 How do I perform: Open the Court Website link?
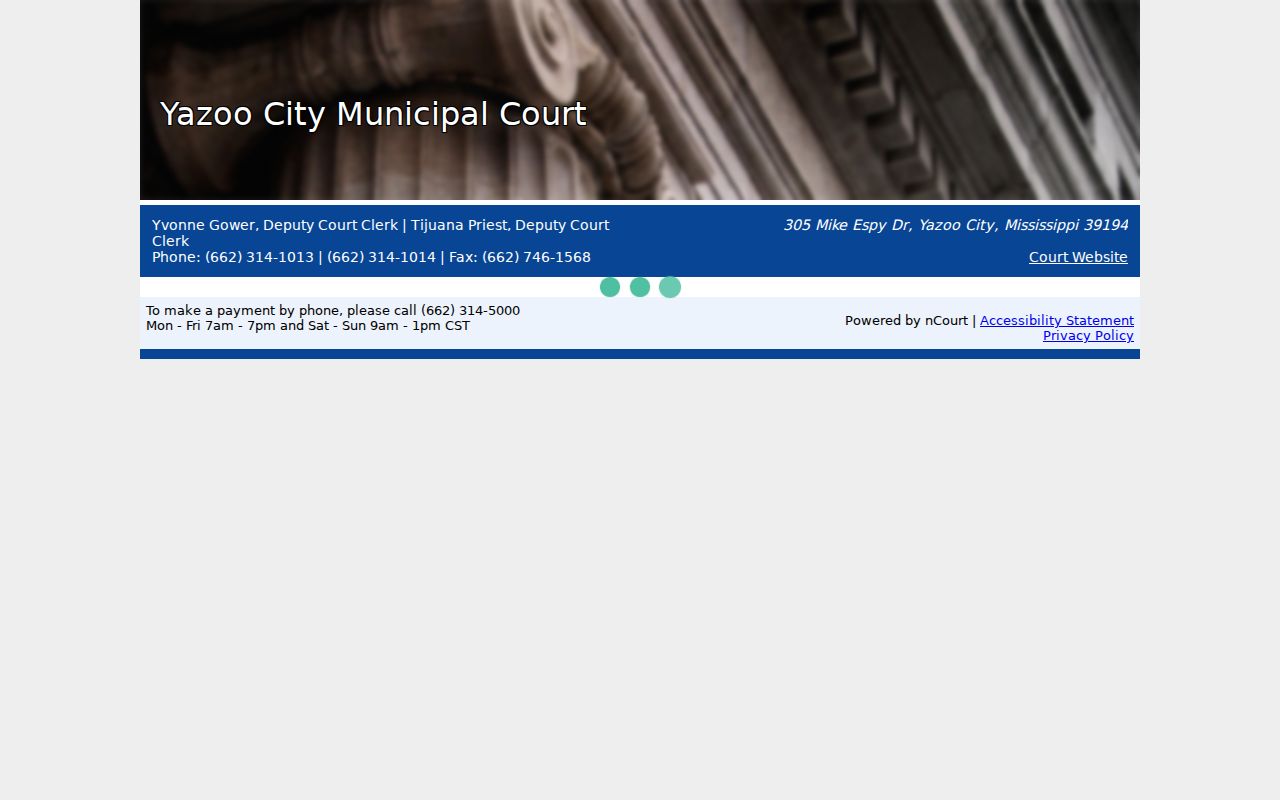tap(1078, 257)
